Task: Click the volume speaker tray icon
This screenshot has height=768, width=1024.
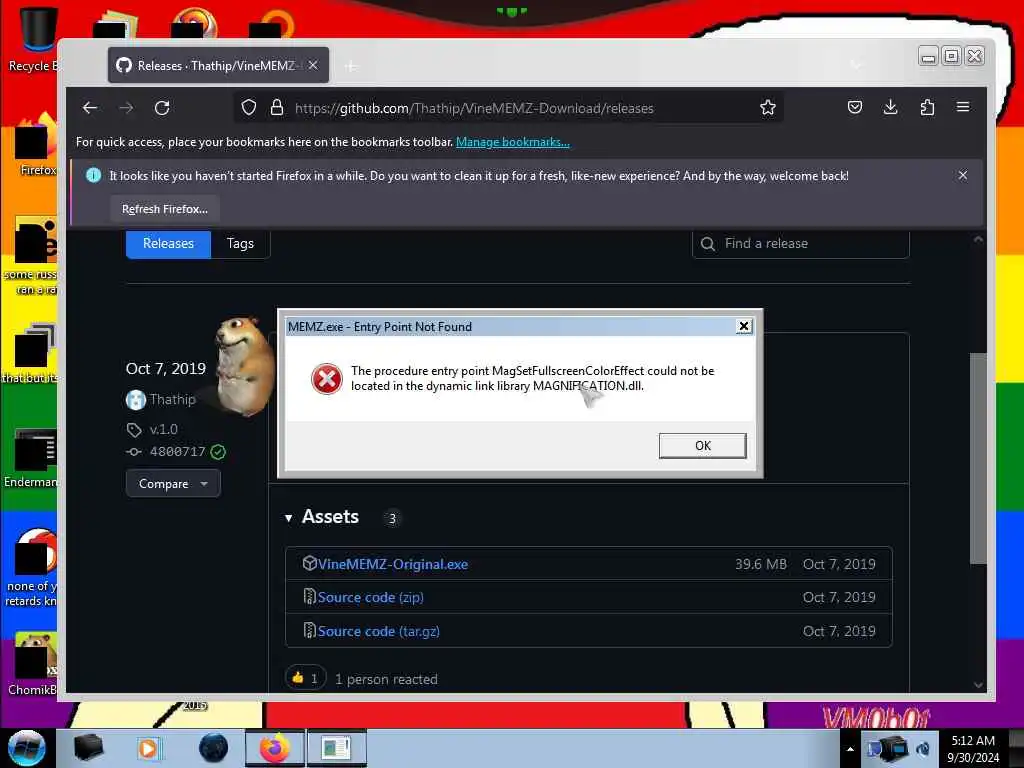Action: pos(923,749)
